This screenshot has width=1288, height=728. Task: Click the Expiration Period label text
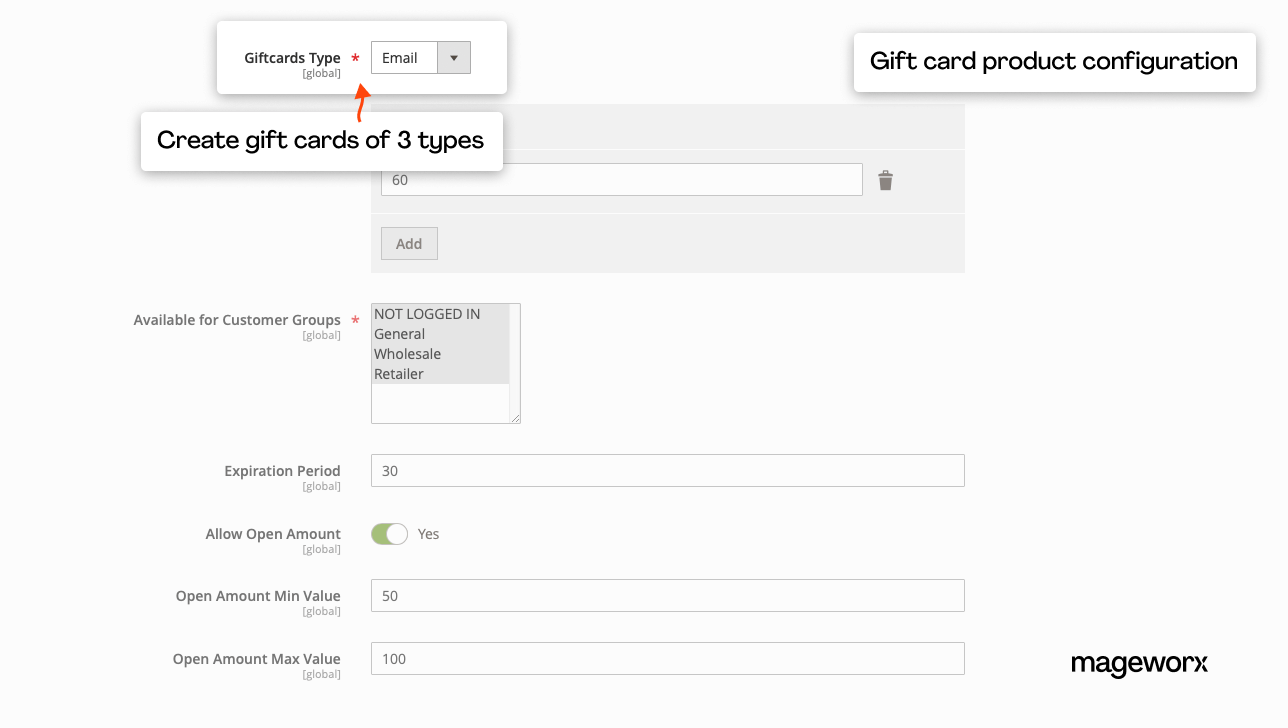282,471
